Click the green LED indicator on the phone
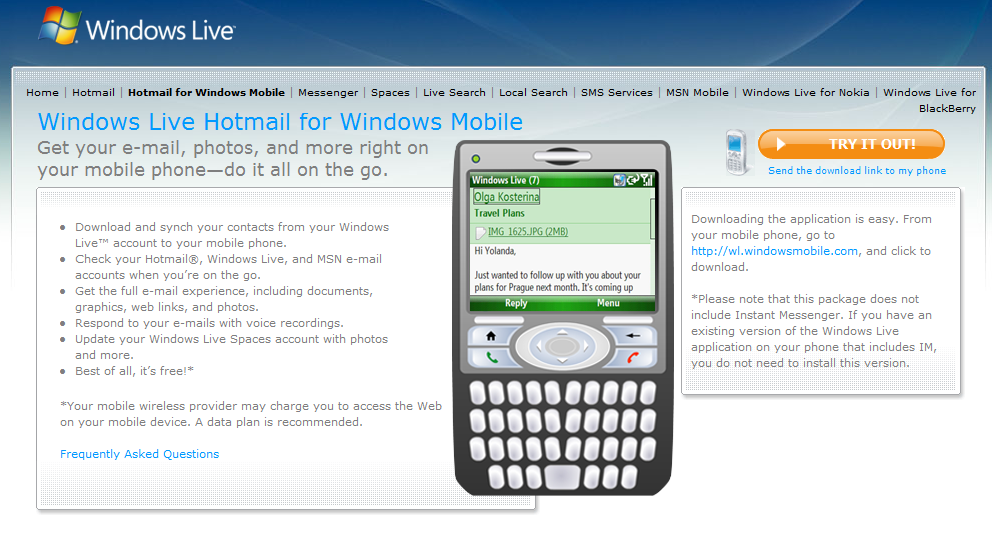992x545 pixels. [x=476, y=158]
